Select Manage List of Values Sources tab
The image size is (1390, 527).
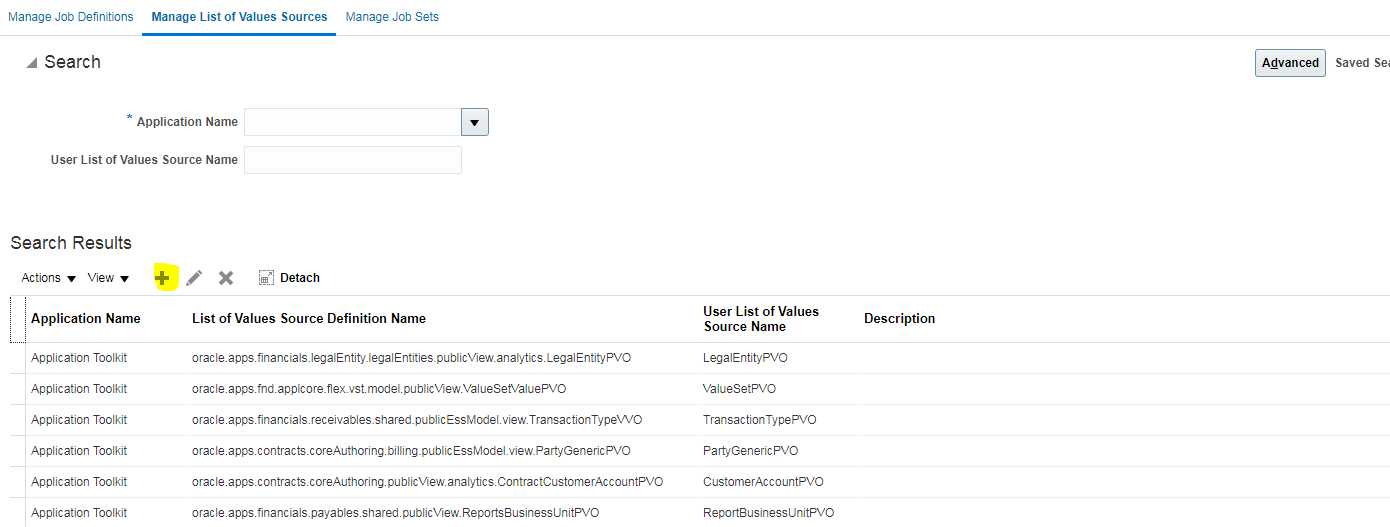pyautogui.click(x=239, y=17)
